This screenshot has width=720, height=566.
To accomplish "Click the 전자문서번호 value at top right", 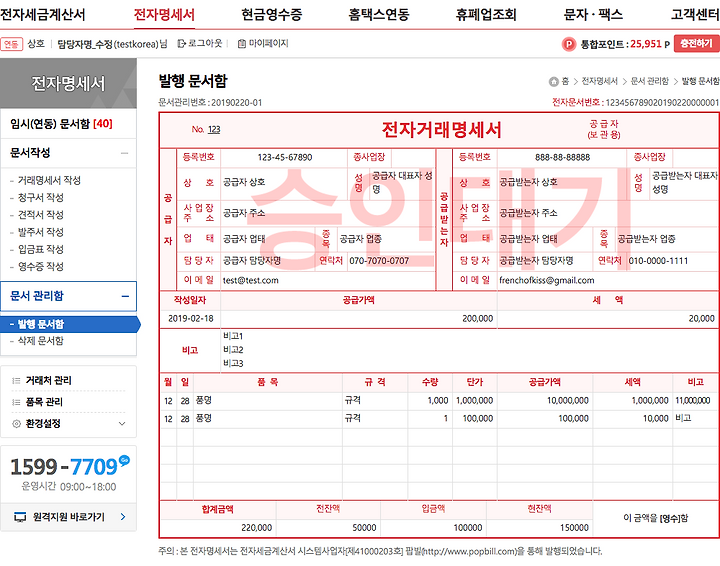I will pyautogui.click(x=662, y=102).
